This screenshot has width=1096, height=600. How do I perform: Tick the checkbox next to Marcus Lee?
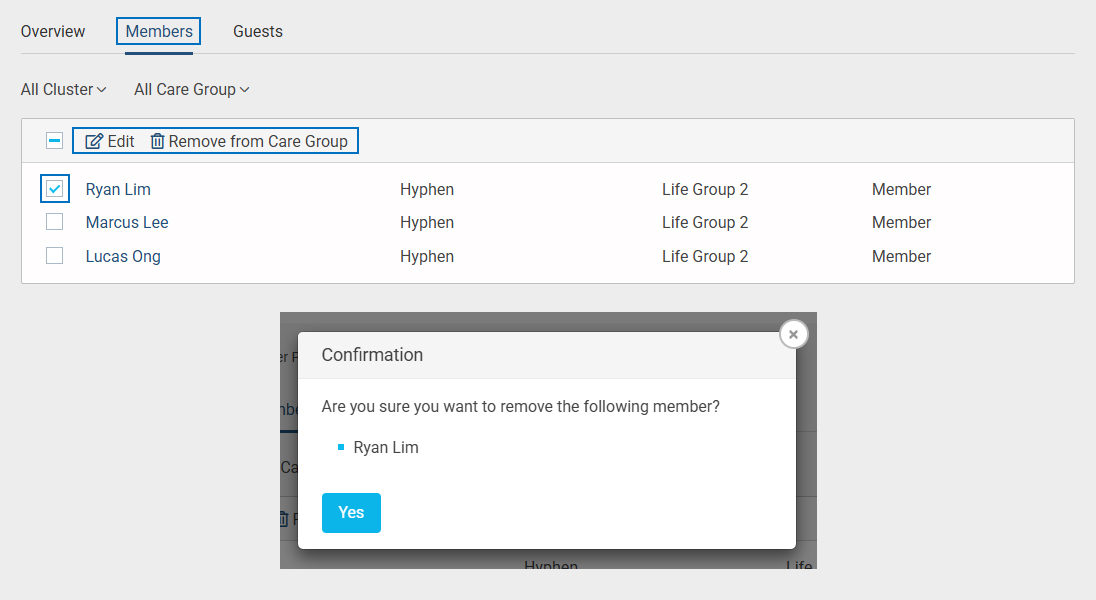click(55, 222)
